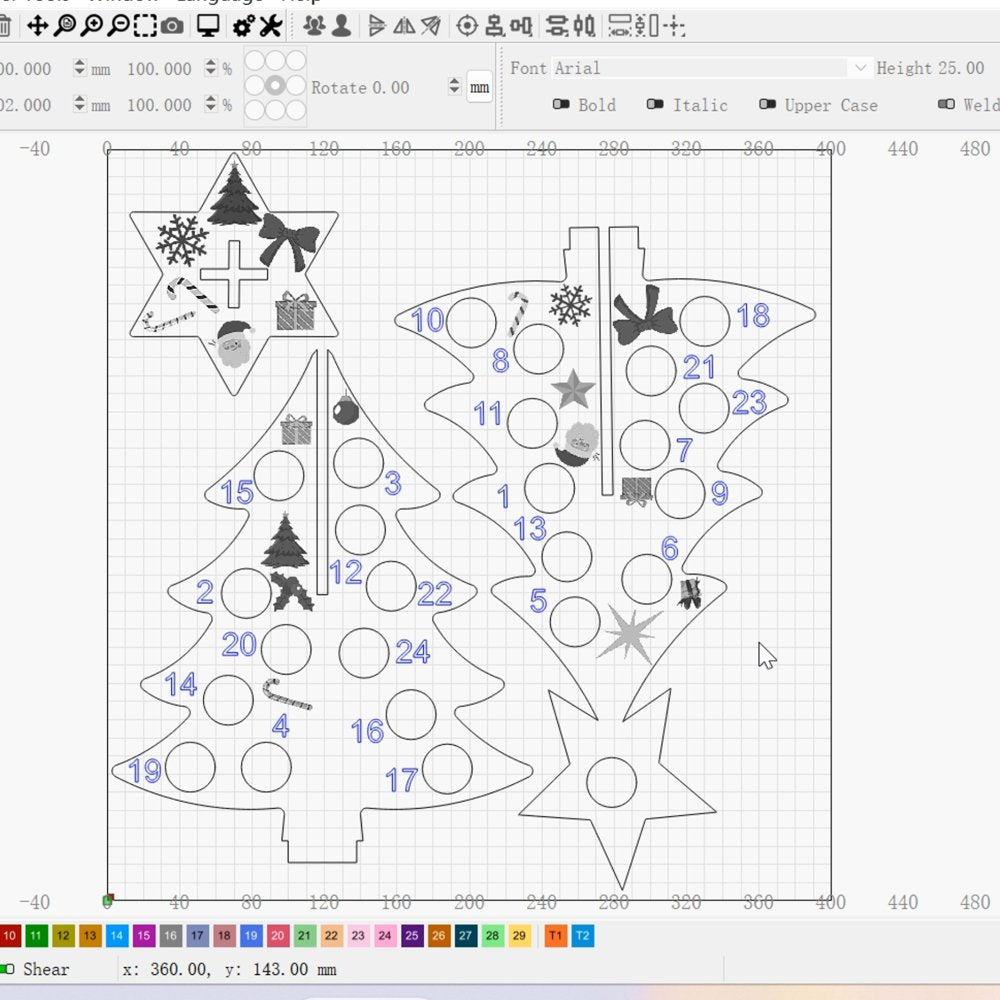Click the Zoom Out magnifier icon
Viewport: 1000px width, 1000px height.
tap(118, 26)
